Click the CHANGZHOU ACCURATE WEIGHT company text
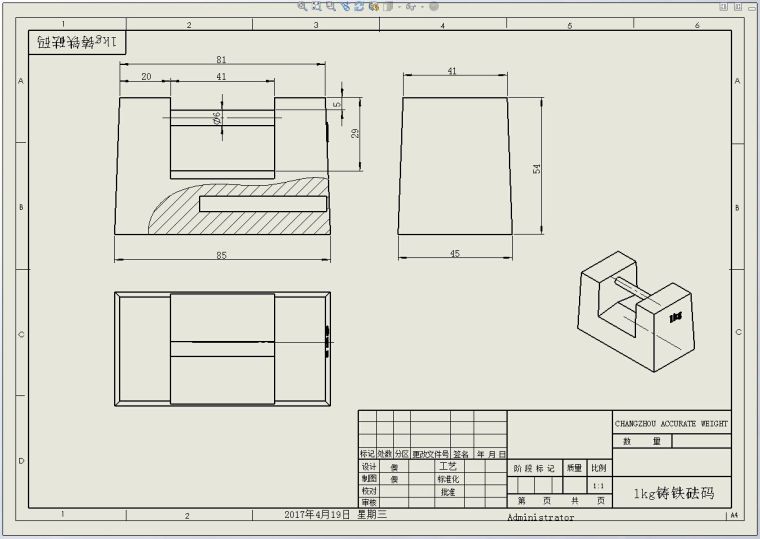The width and height of the screenshot is (760, 539). pos(671,424)
